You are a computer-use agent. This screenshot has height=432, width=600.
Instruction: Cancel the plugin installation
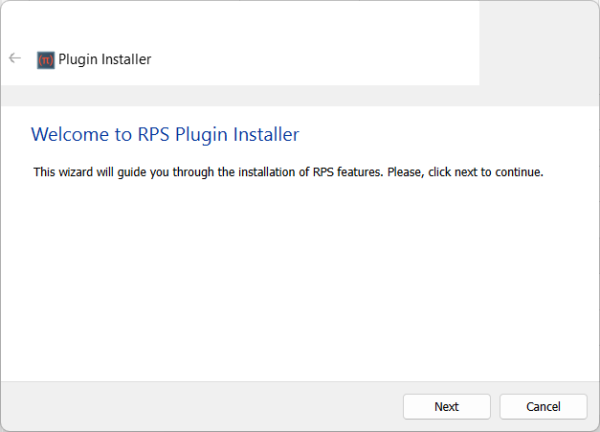543,406
